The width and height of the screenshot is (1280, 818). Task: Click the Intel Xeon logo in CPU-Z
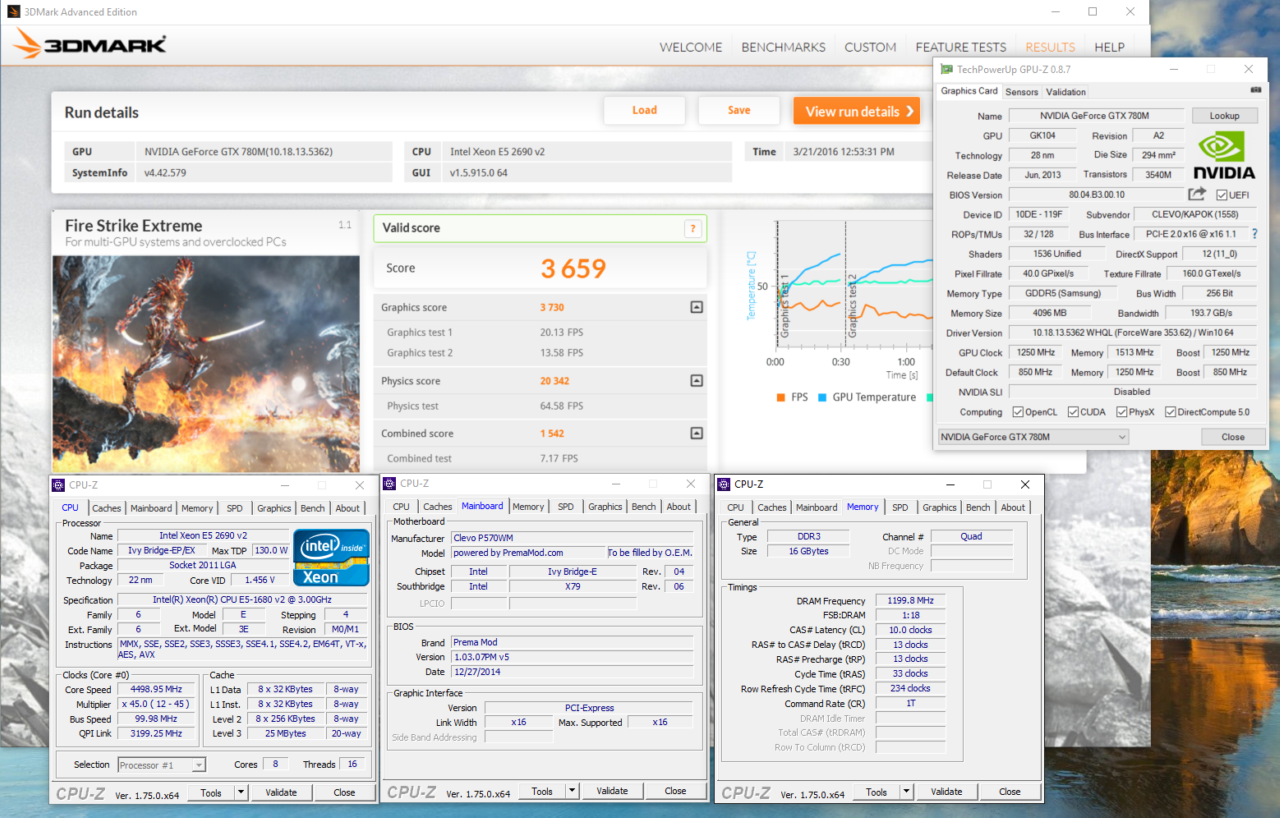tap(331, 557)
